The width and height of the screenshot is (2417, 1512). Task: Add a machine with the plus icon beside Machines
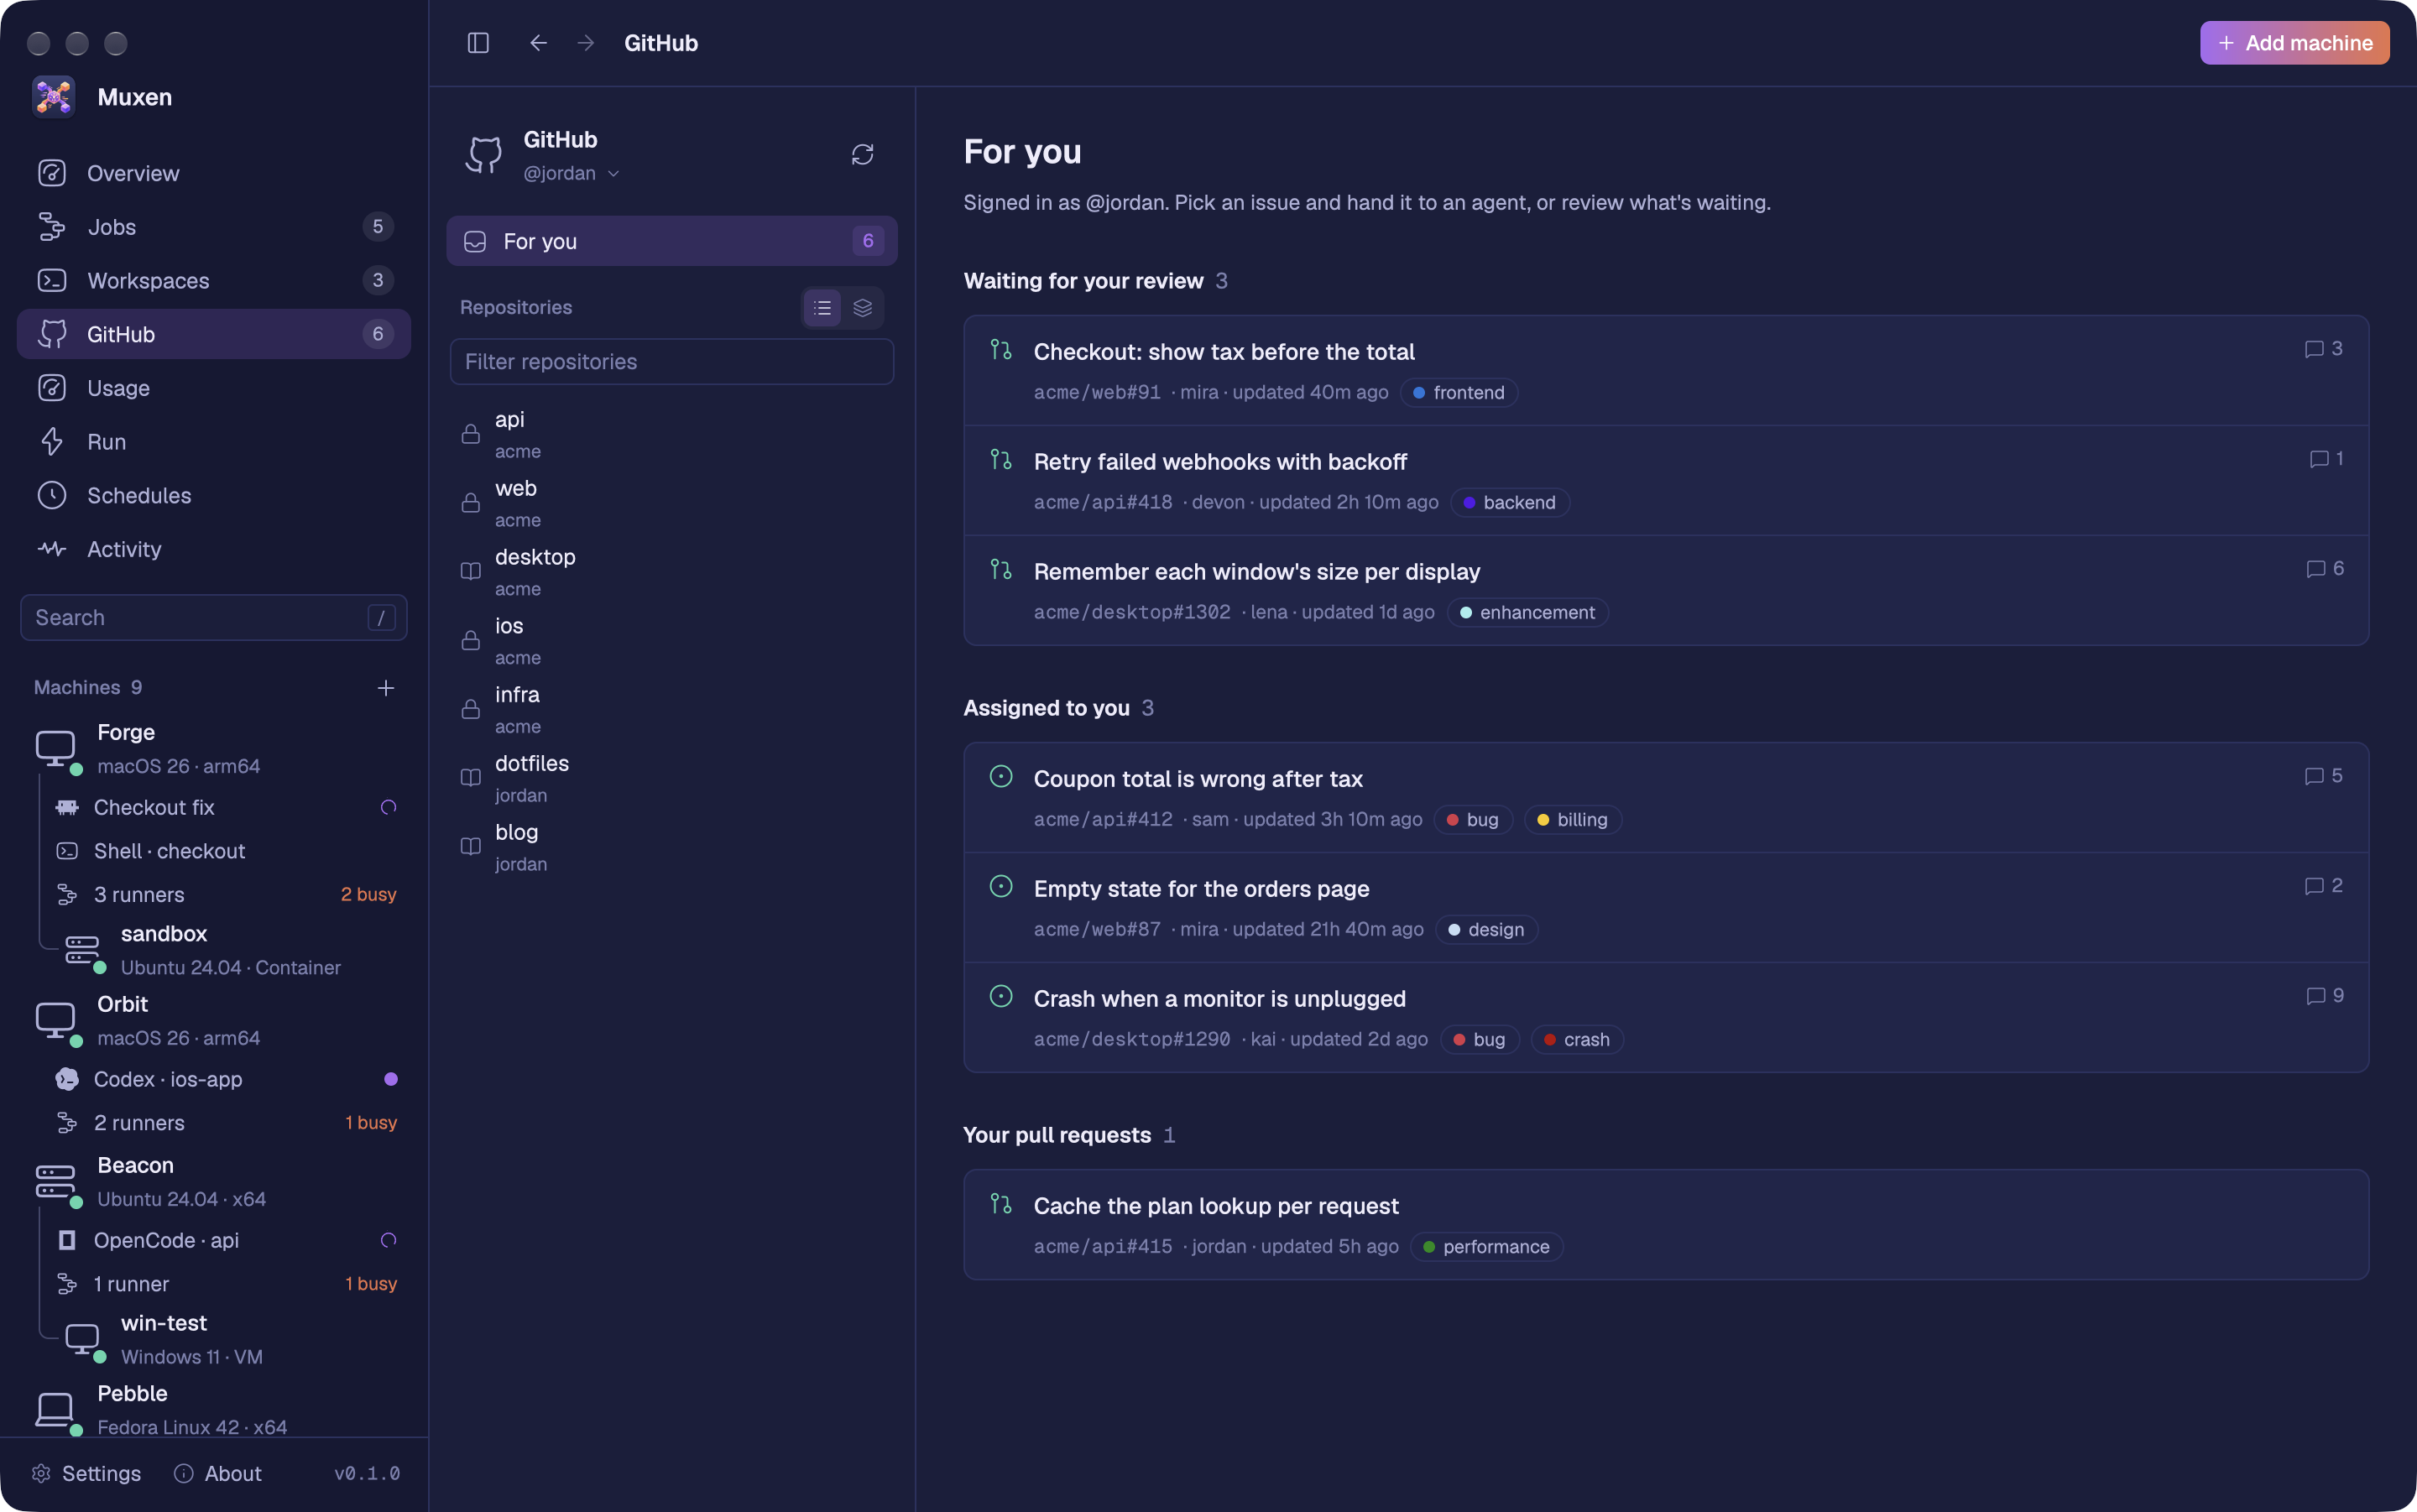click(386, 688)
